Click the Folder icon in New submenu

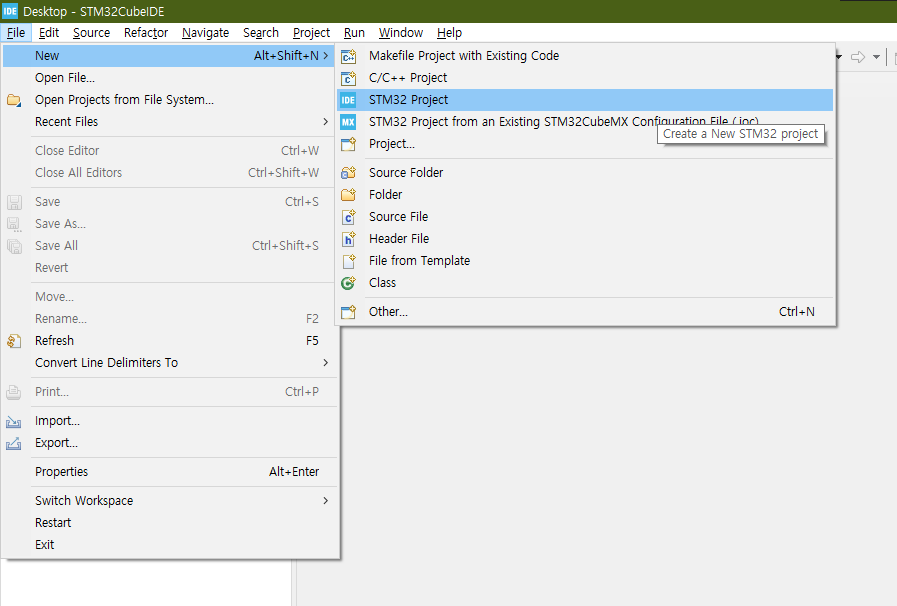pos(348,195)
